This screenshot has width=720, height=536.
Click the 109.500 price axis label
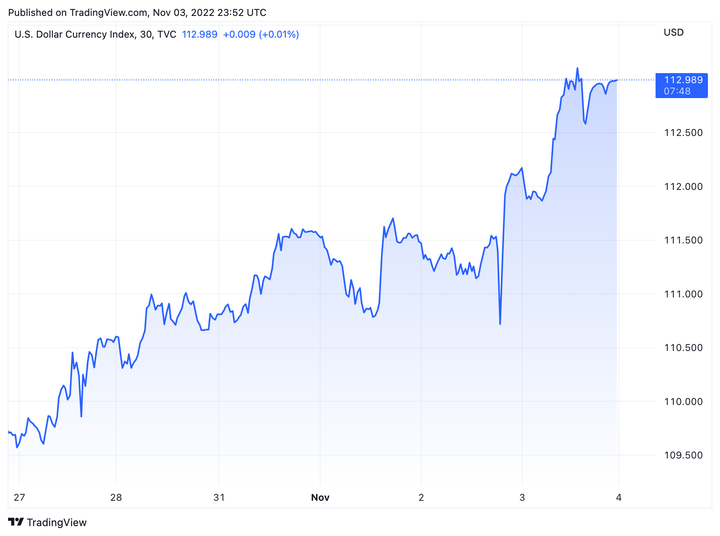(681, 455)
